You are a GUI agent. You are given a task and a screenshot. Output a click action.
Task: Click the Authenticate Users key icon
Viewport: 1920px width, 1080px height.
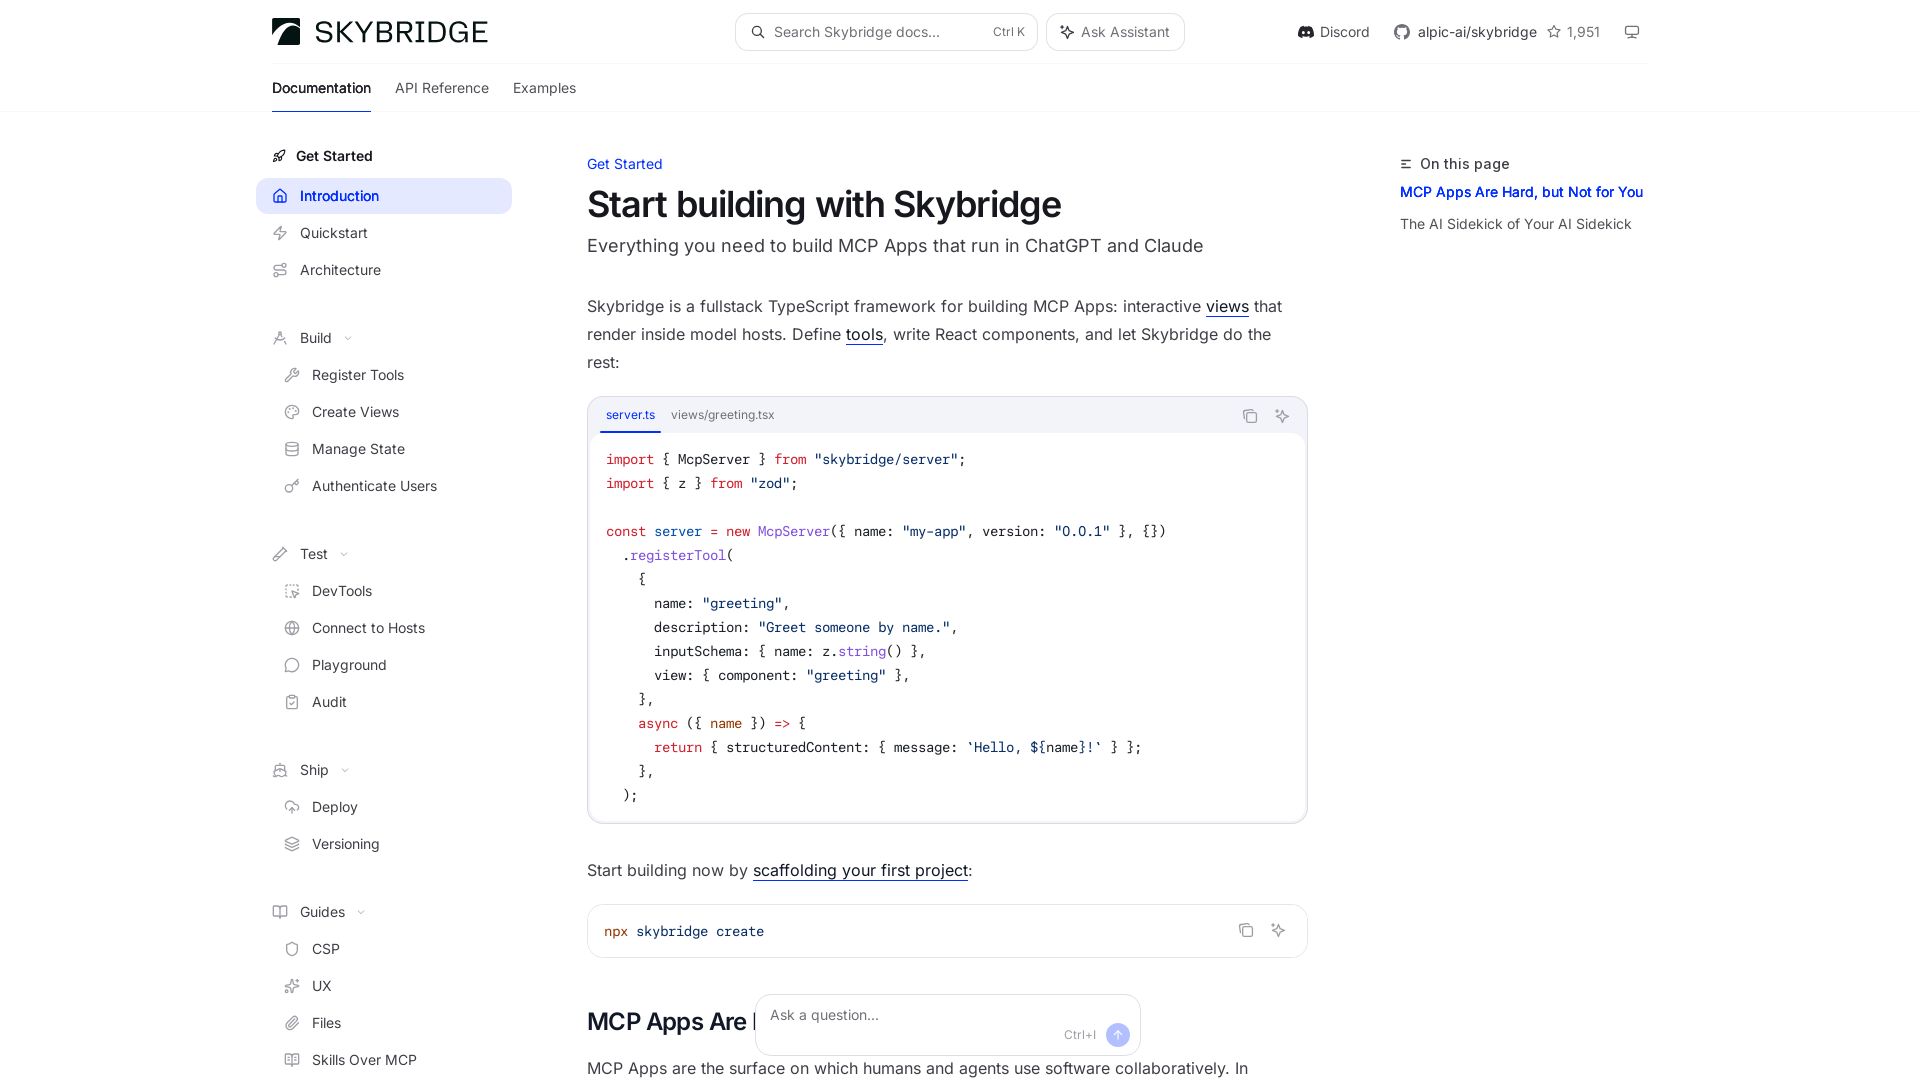292,486
